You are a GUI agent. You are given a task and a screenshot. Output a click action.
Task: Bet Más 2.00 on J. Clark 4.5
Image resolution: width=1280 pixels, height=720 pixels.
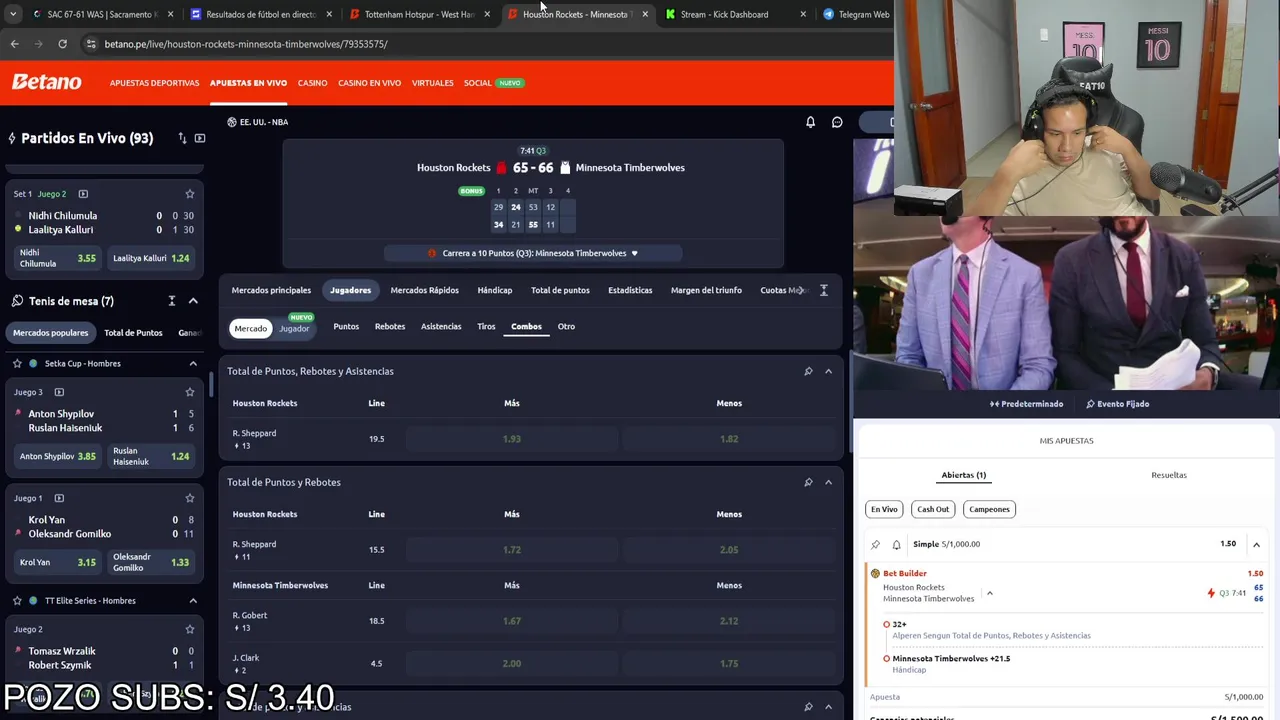click(x=512, y=663)
